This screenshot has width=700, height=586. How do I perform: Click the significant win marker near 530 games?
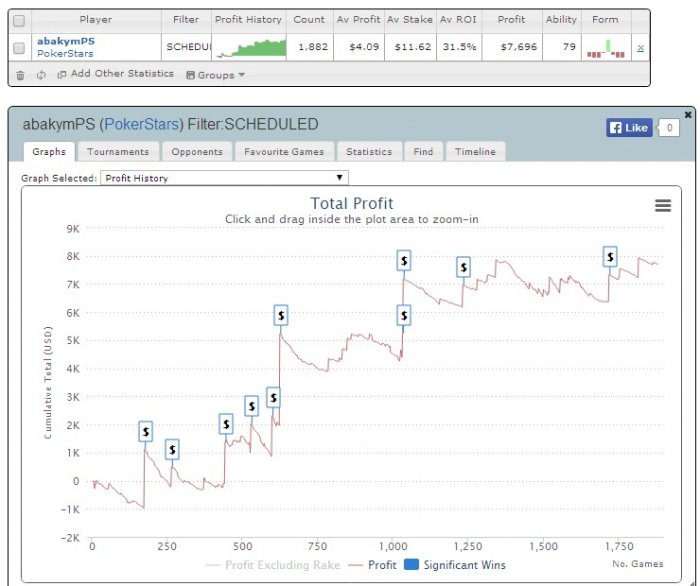click(251, 406)
